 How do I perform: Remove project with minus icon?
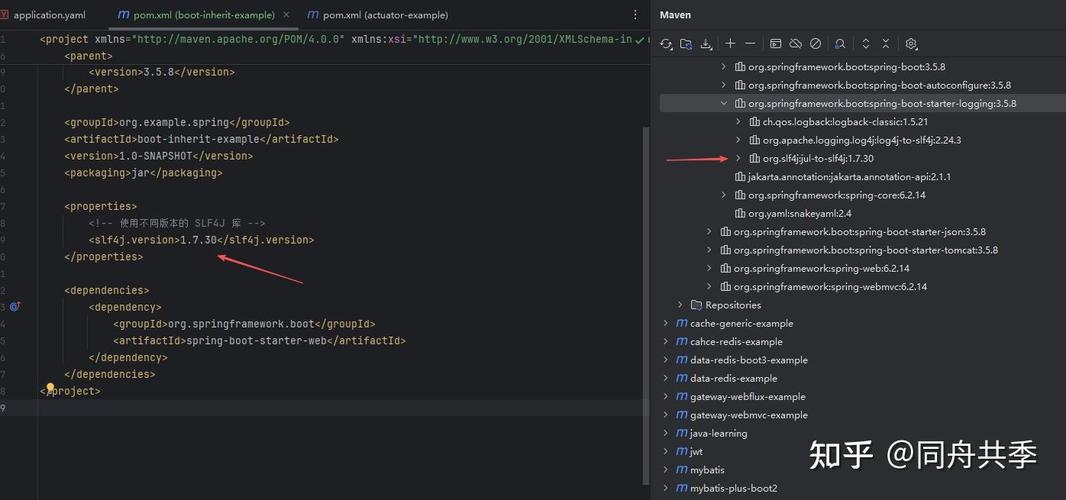750,44
